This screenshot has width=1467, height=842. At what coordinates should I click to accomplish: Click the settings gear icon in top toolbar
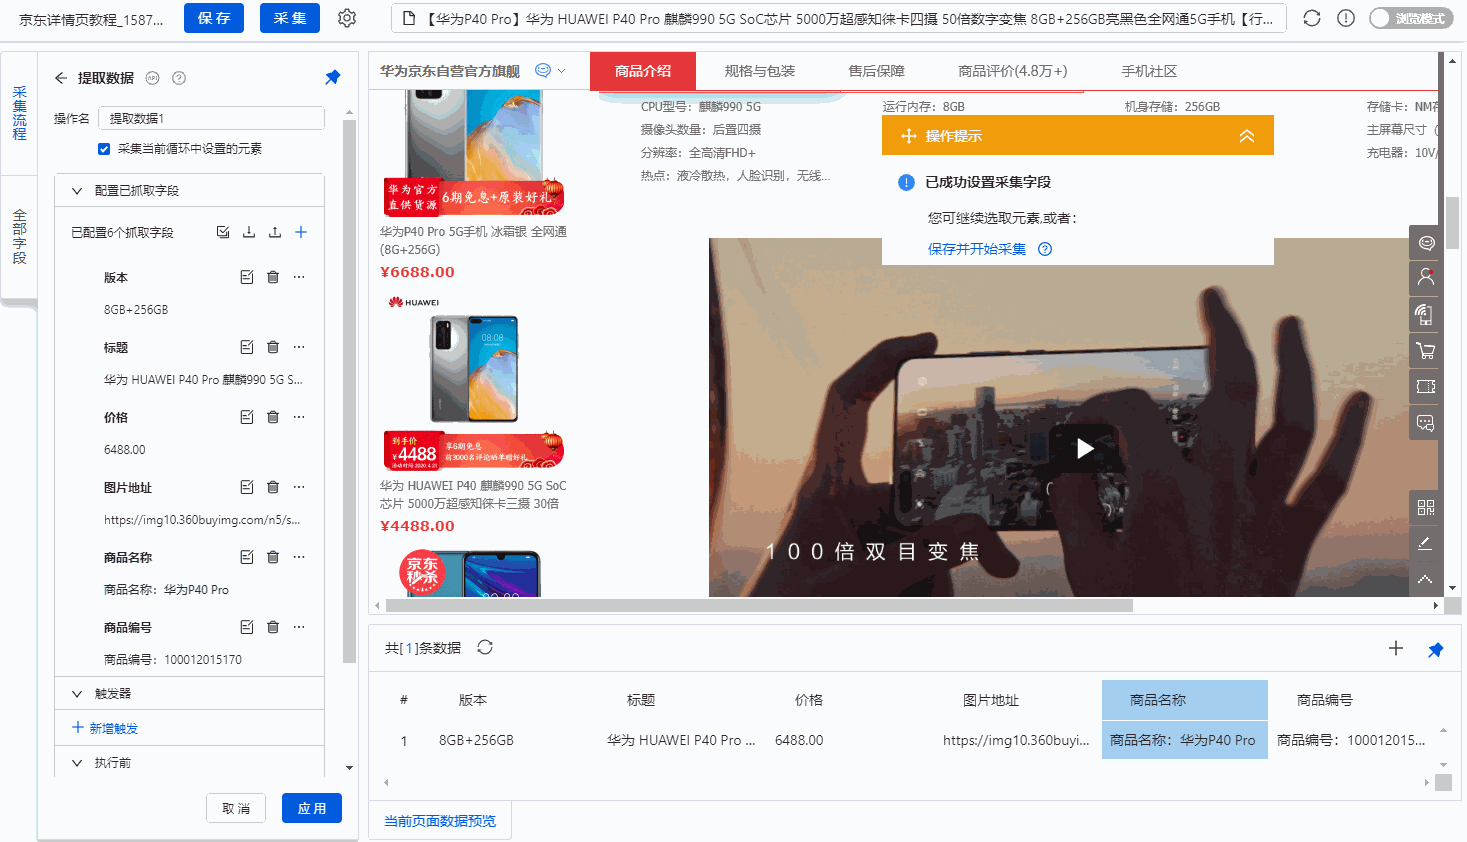click(x=347, y=18)
